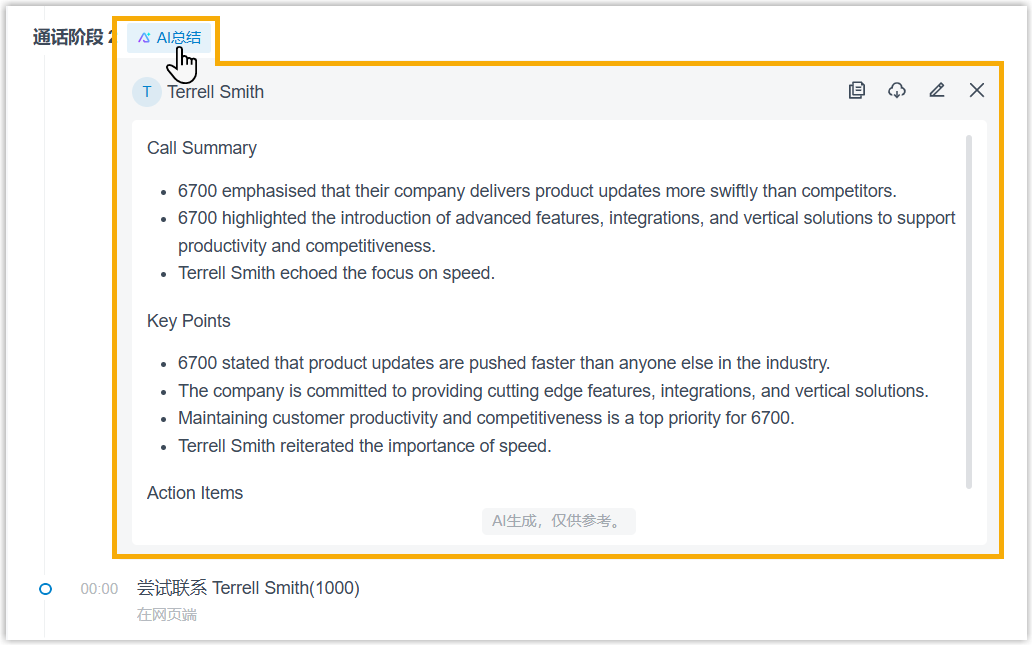Click the Key Points heading
Viewport: 1033px width, 646px height.
pos(189,321)
